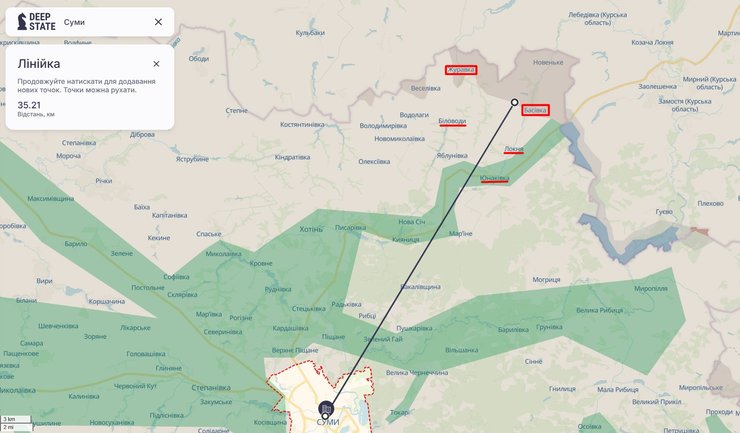
Task: Click the Суми city marker icon
Action: [x=326, y=408]
